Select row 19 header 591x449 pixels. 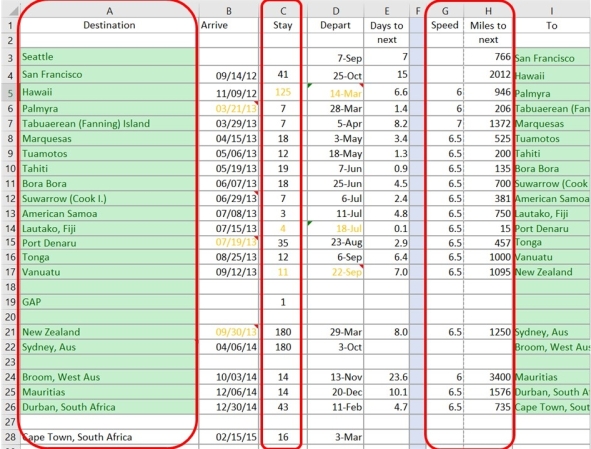(x=10, y=302)
